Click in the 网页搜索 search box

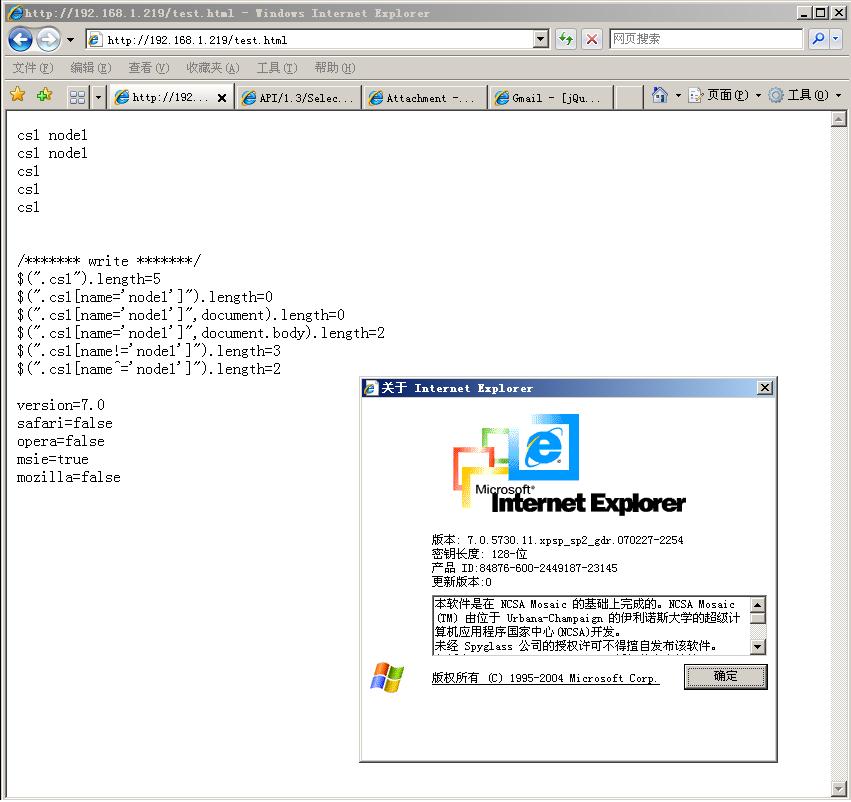tap(705, 39)
